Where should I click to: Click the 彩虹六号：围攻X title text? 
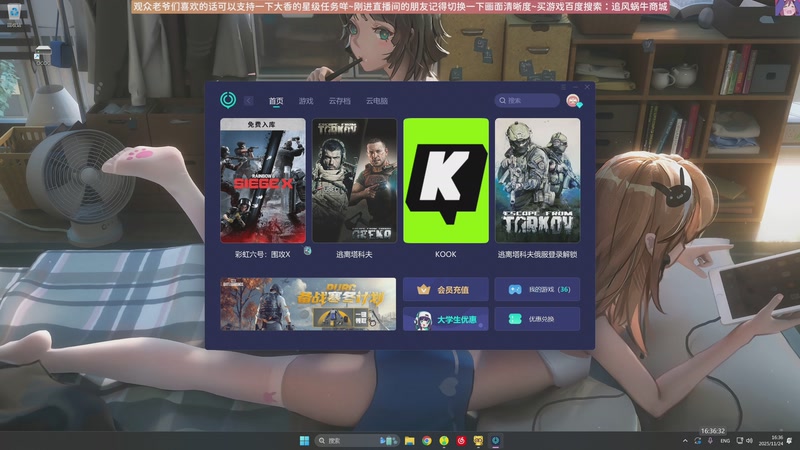coord(263,254)
